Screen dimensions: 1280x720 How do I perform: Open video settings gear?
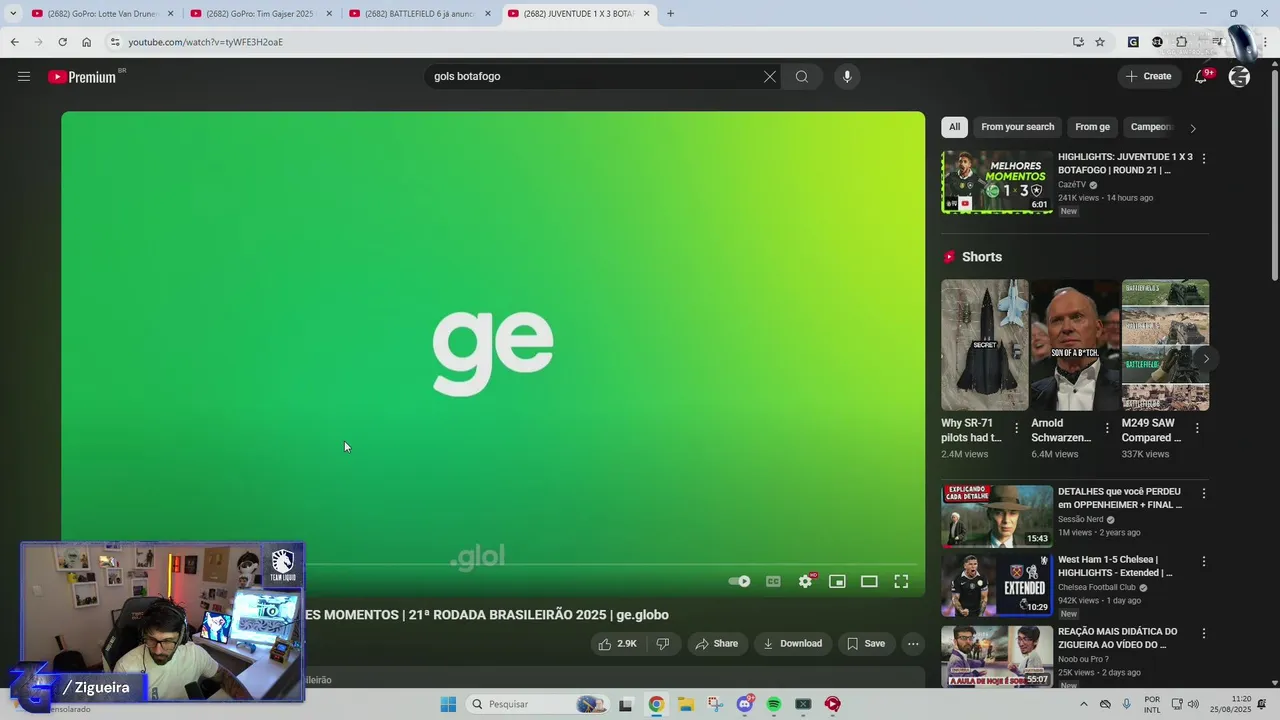coord(806,581)
